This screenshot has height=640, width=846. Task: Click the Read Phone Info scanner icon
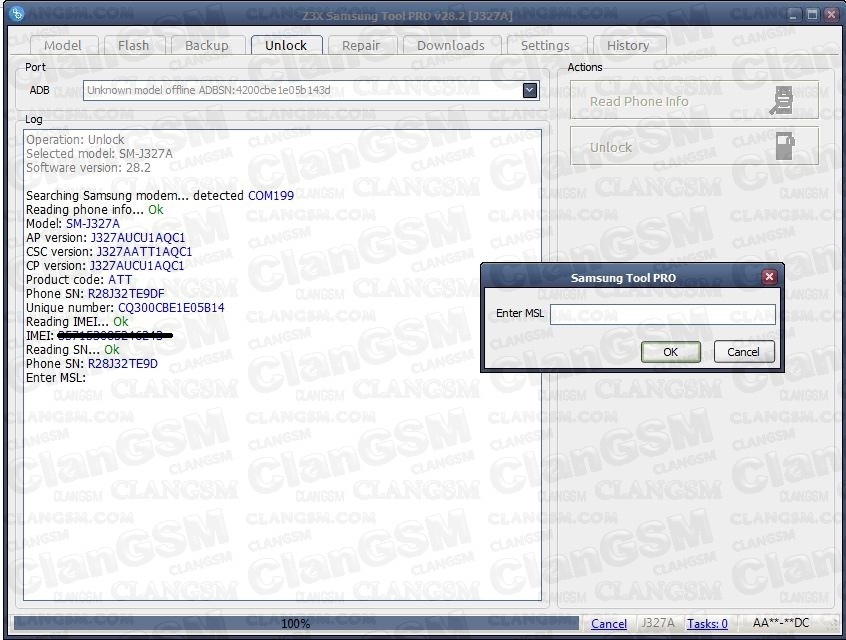pos(782,100)
